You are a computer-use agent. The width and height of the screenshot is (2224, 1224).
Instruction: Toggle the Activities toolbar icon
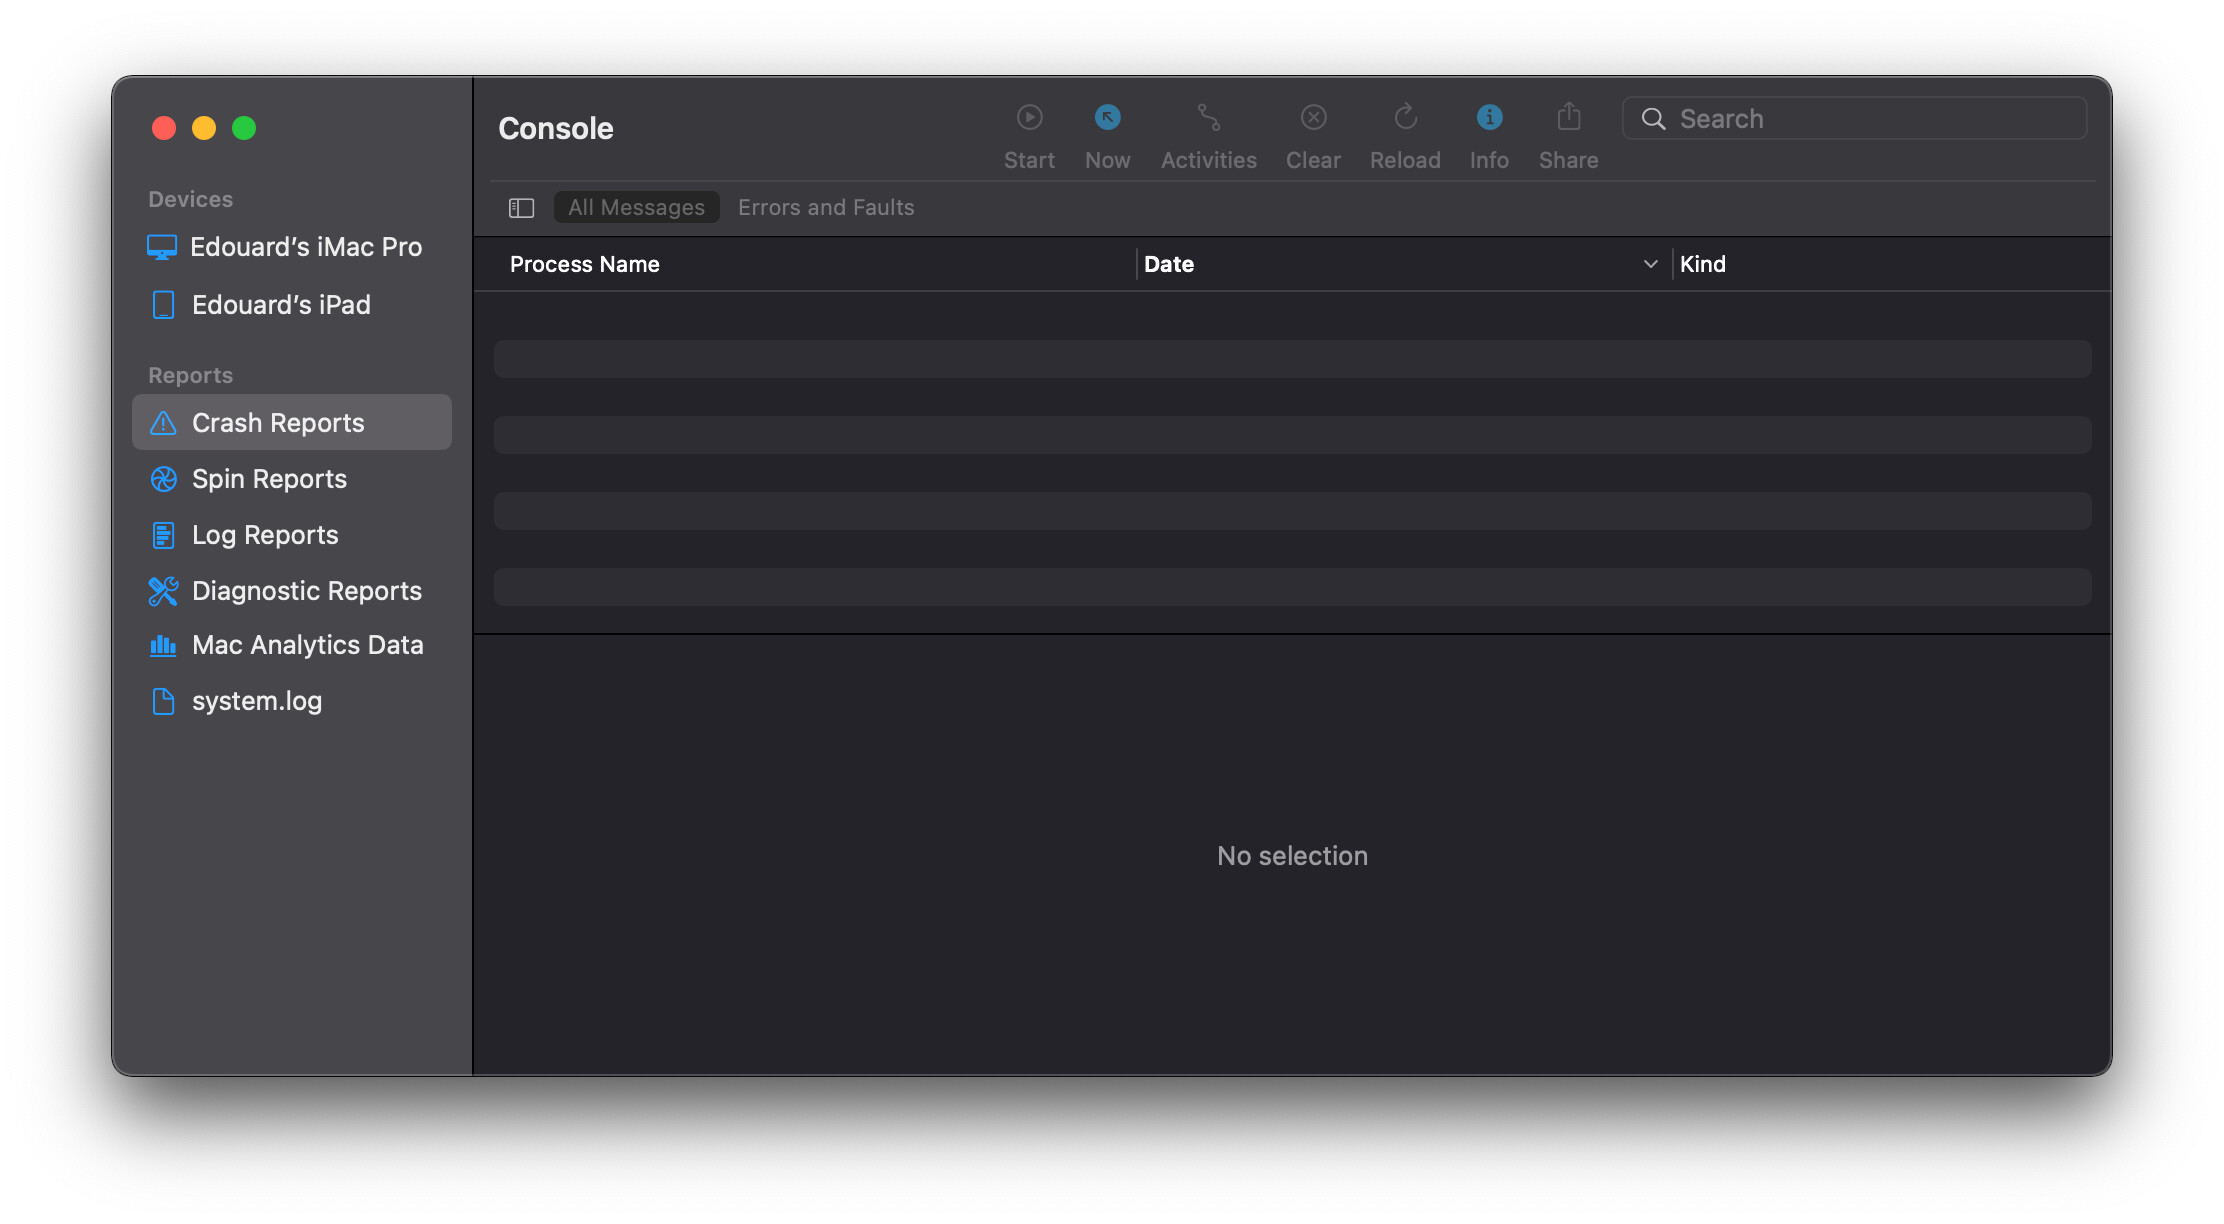(x=1208, y=118)
